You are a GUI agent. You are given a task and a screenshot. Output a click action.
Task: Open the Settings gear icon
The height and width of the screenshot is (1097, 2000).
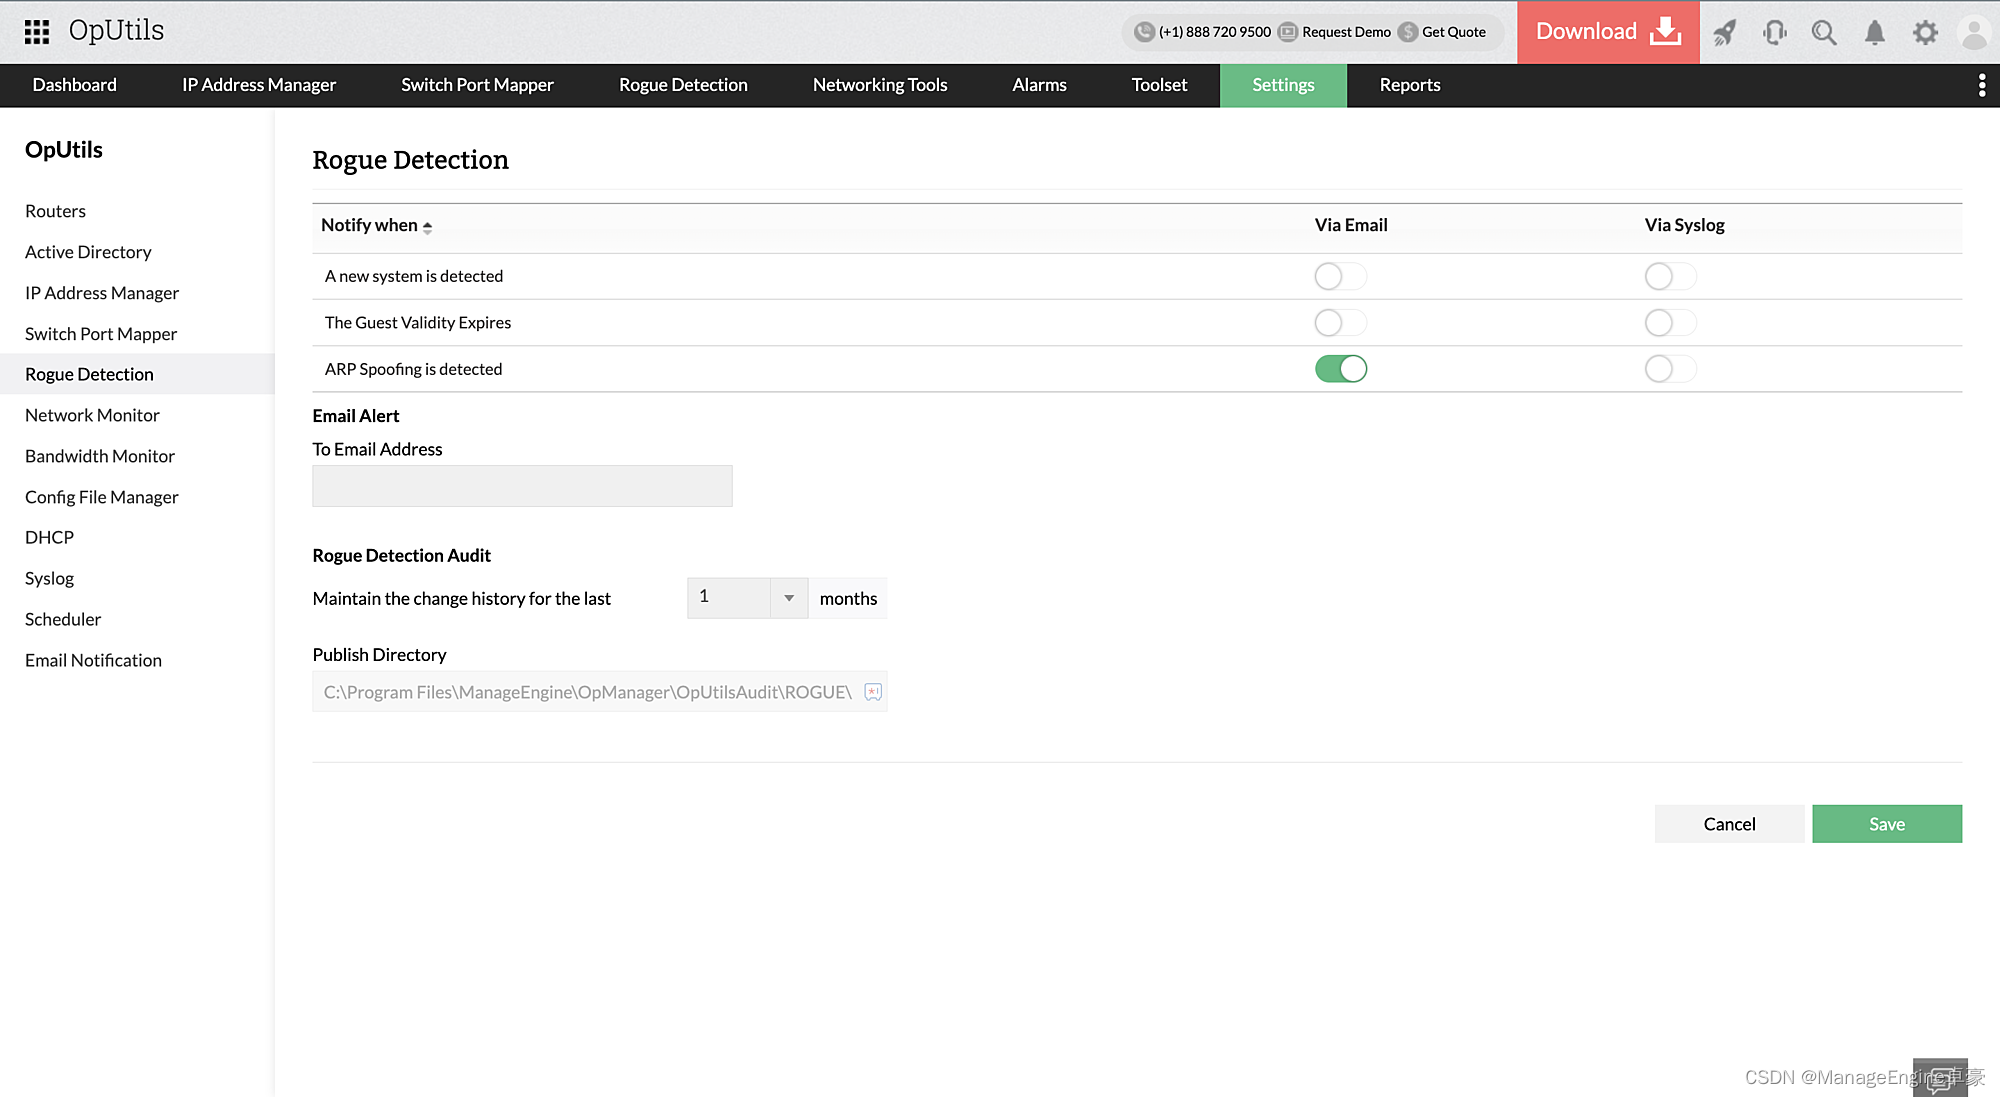coord(1924,31)
